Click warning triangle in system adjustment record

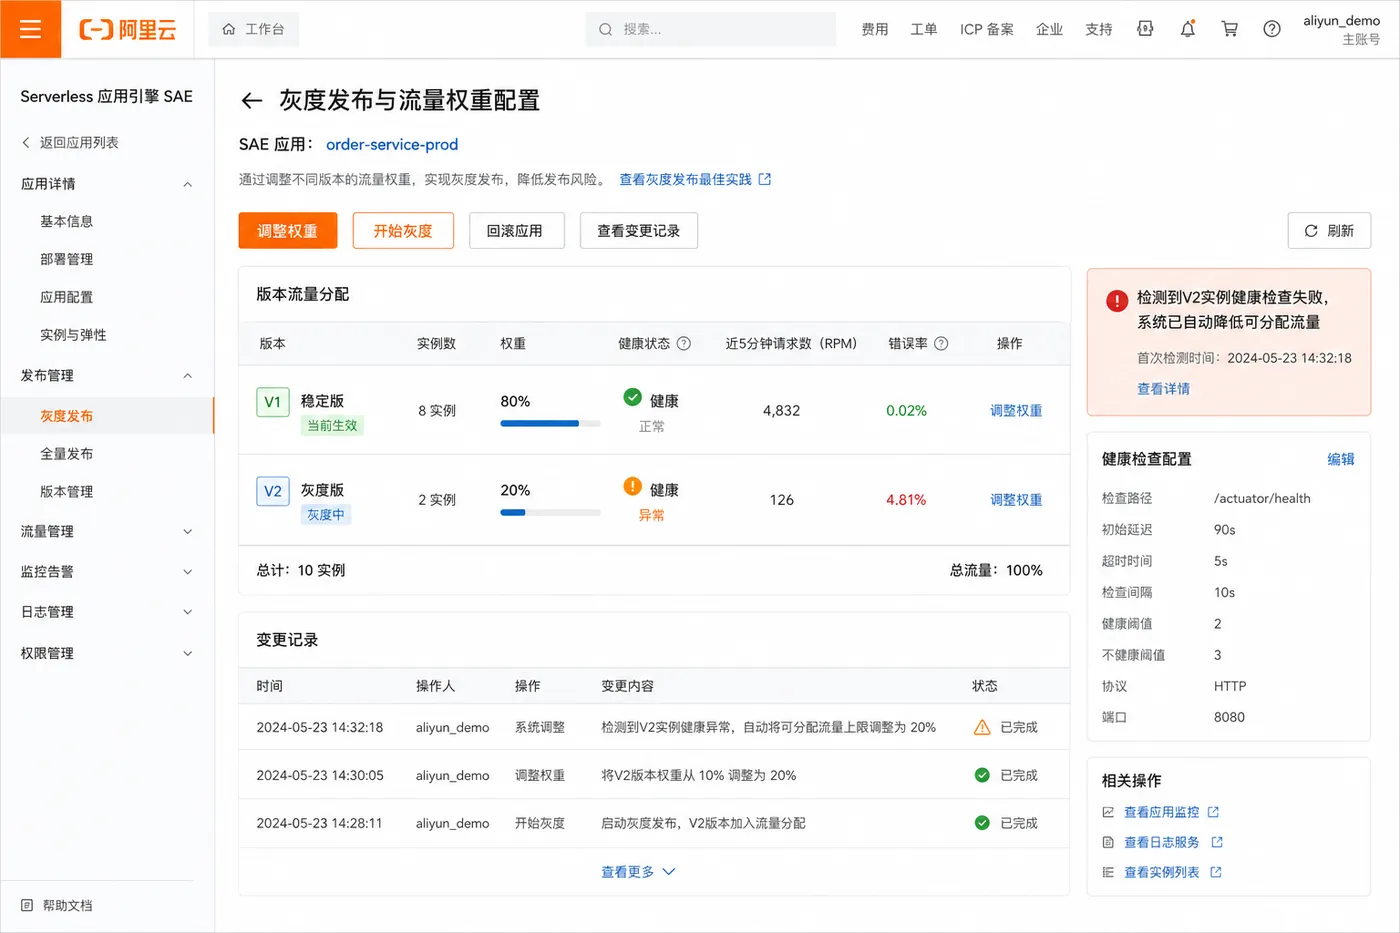coord(982,727)
